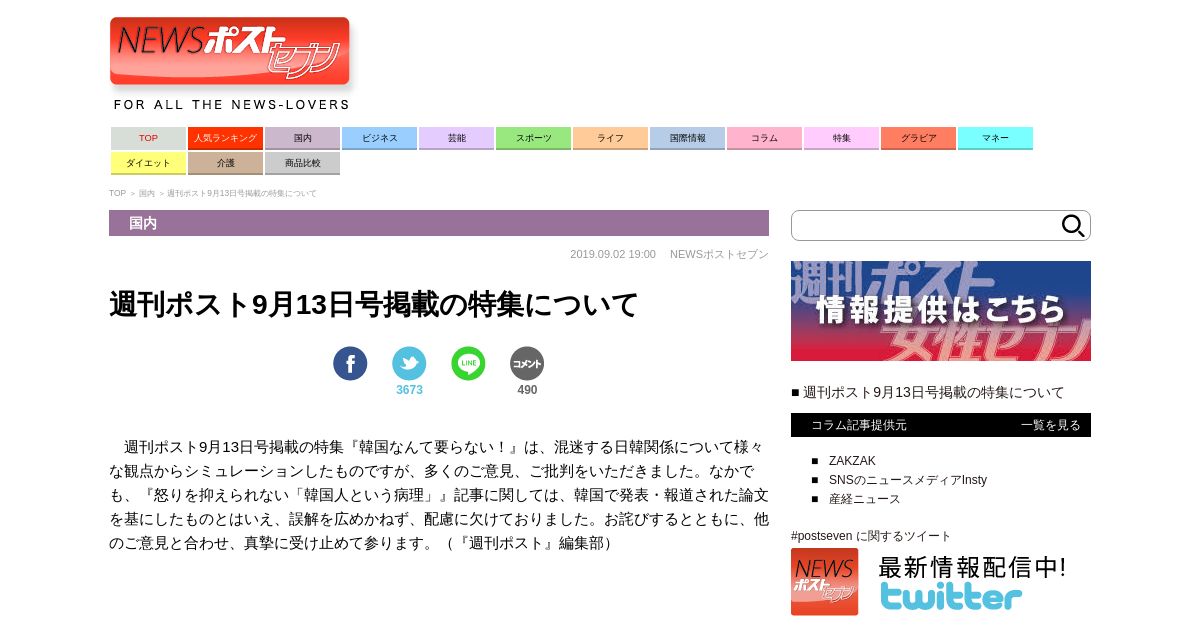Click into the search input field
The image size is (1200, 630).
[925, 226]
